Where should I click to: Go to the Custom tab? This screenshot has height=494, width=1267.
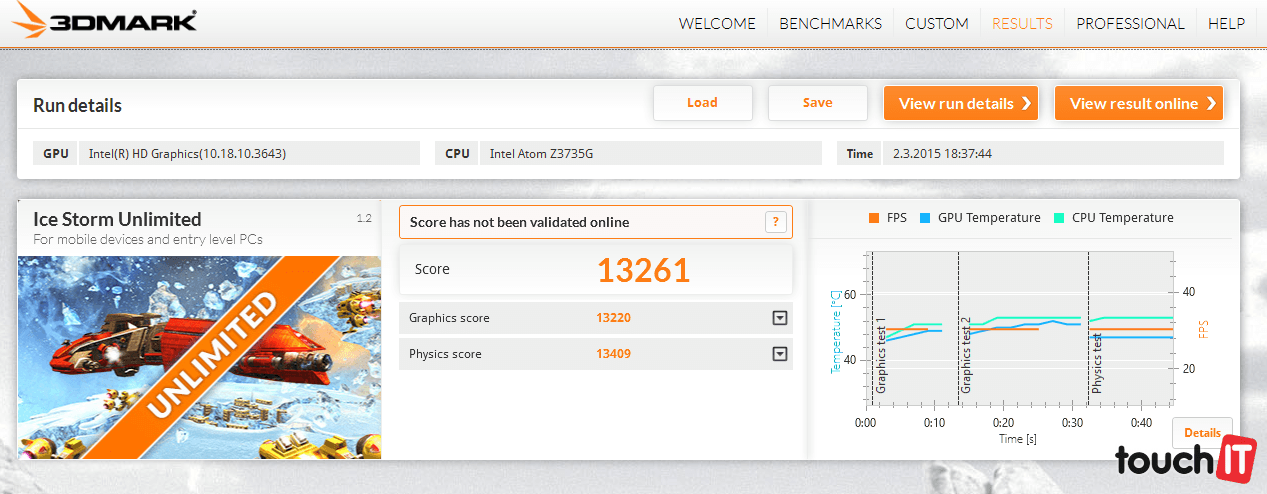pos(936,23)
